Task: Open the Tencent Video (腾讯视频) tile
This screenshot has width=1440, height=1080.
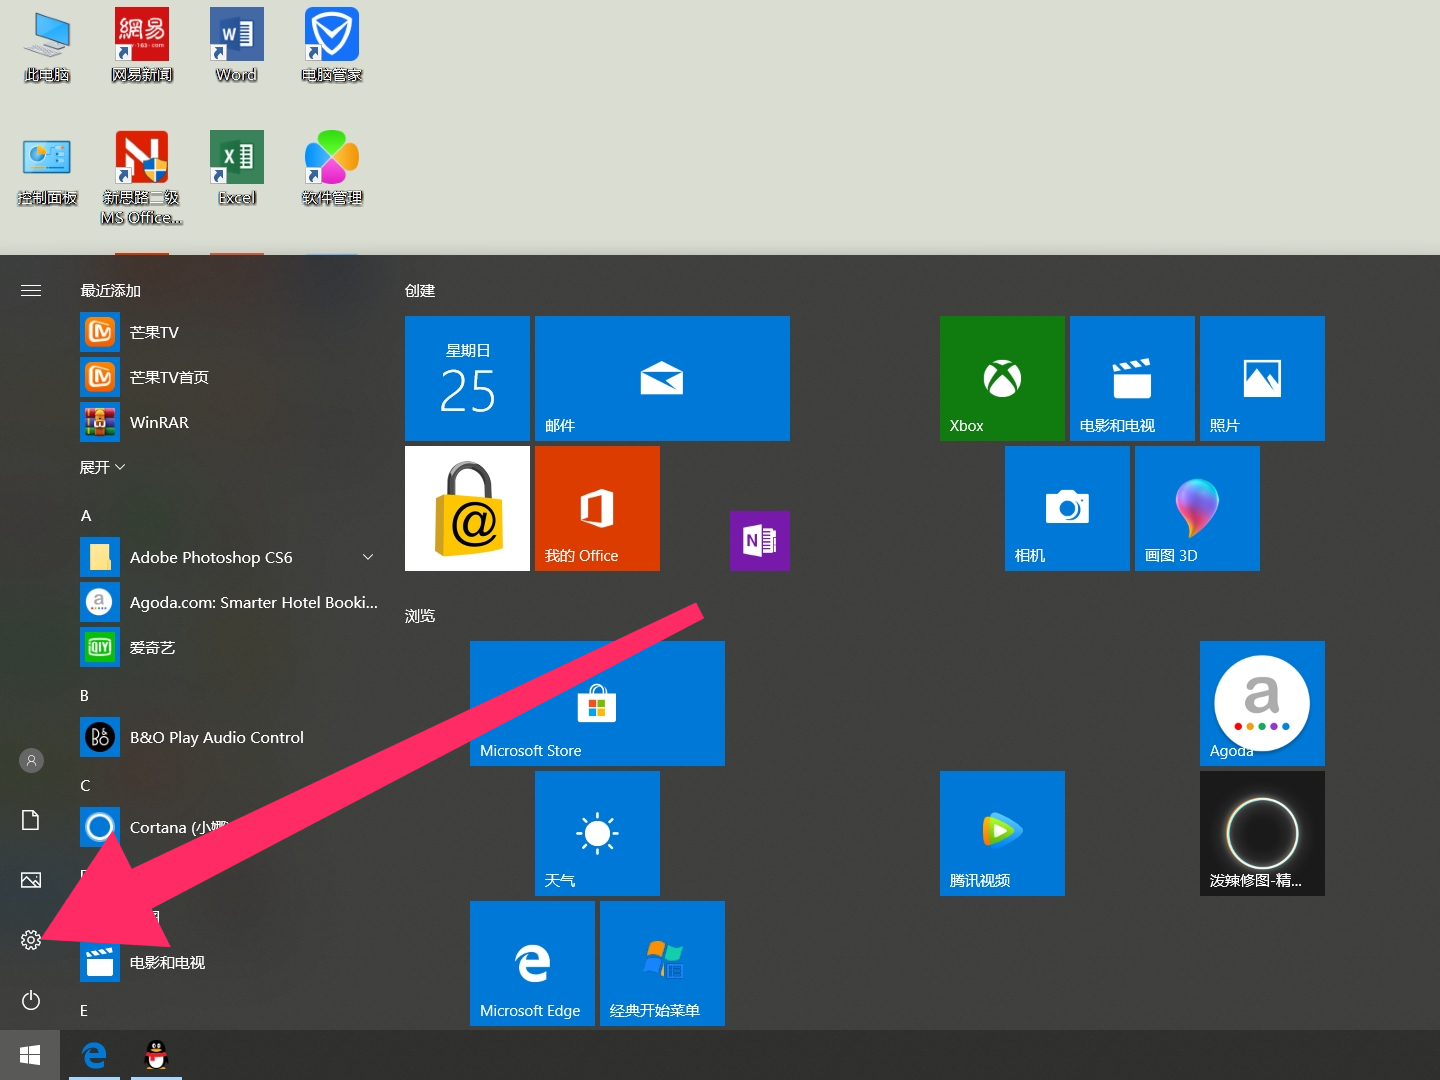Action: [1002, 833]
